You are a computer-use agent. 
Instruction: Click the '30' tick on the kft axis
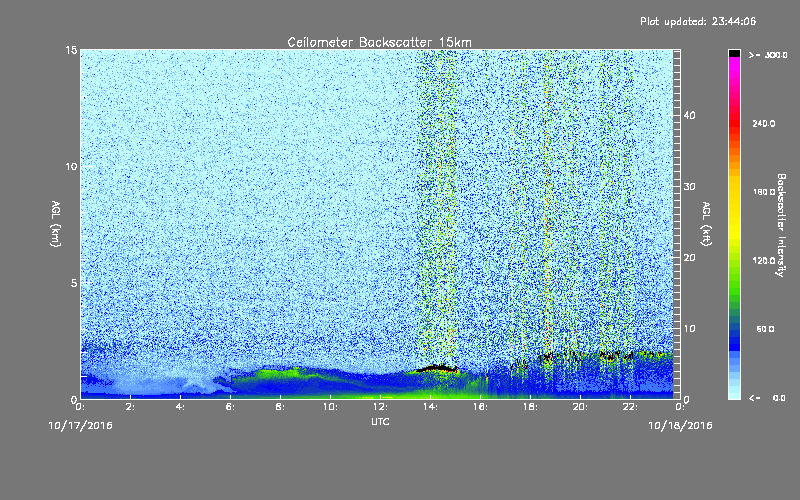click(x=689, y=187)
